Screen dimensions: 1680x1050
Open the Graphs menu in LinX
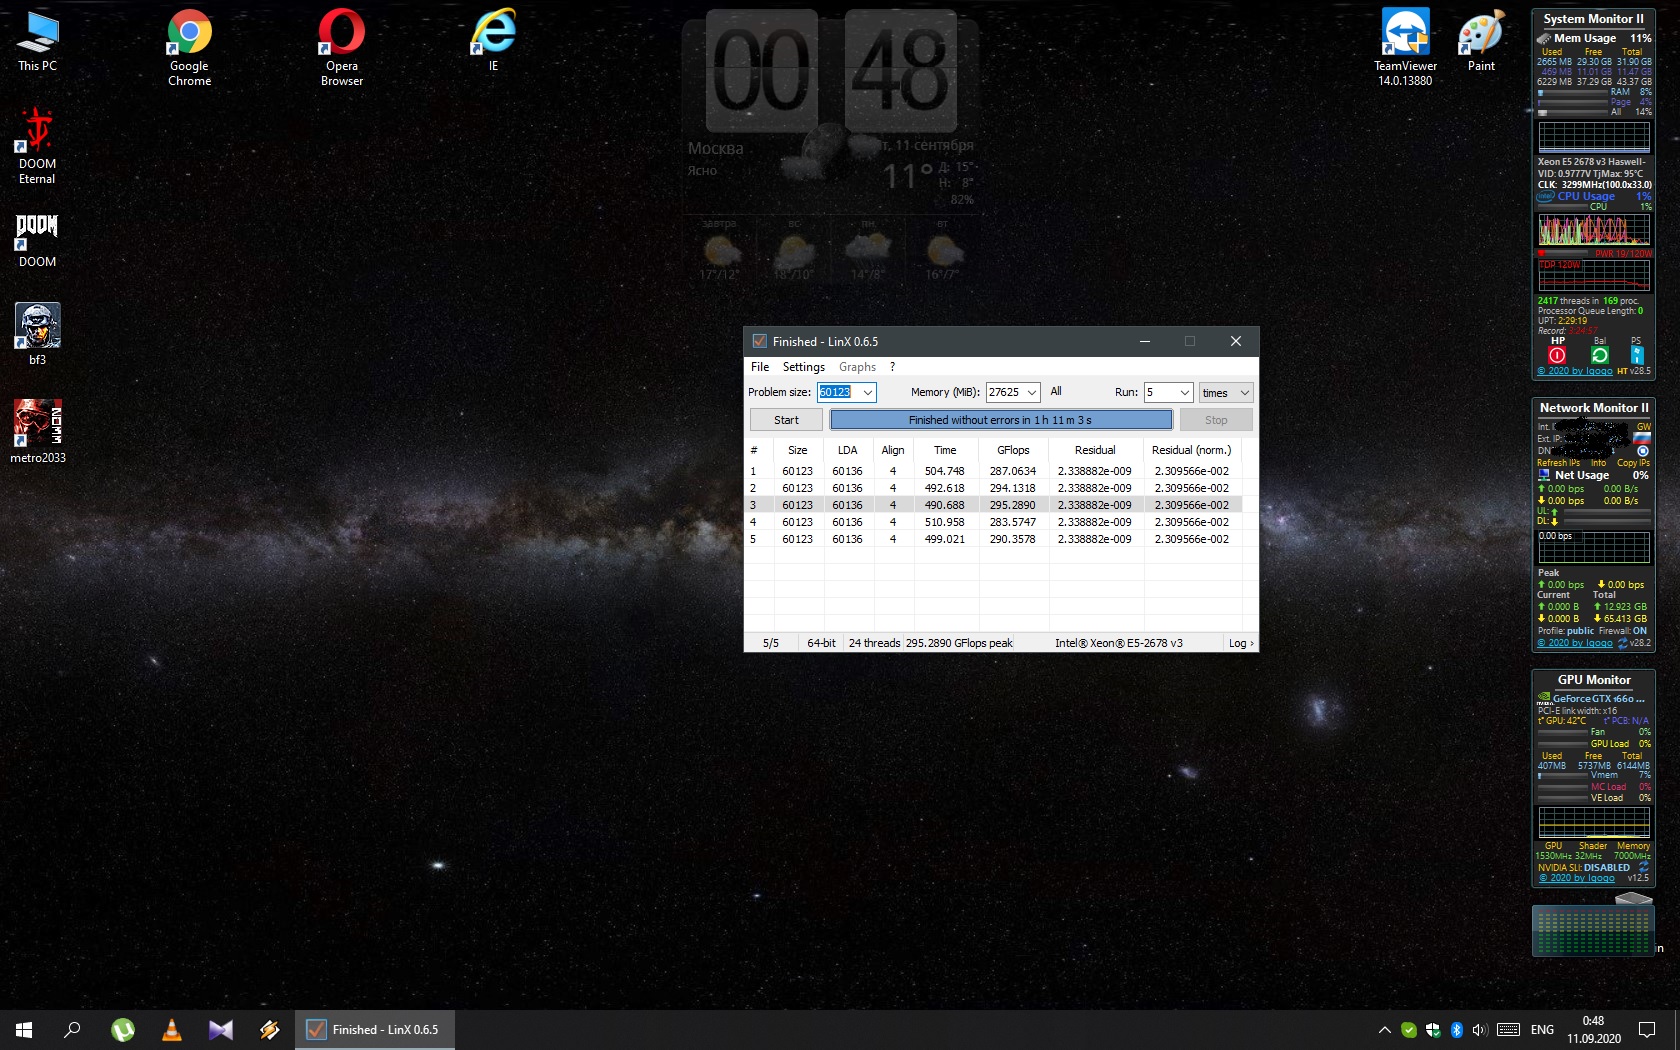click(857, 367)
